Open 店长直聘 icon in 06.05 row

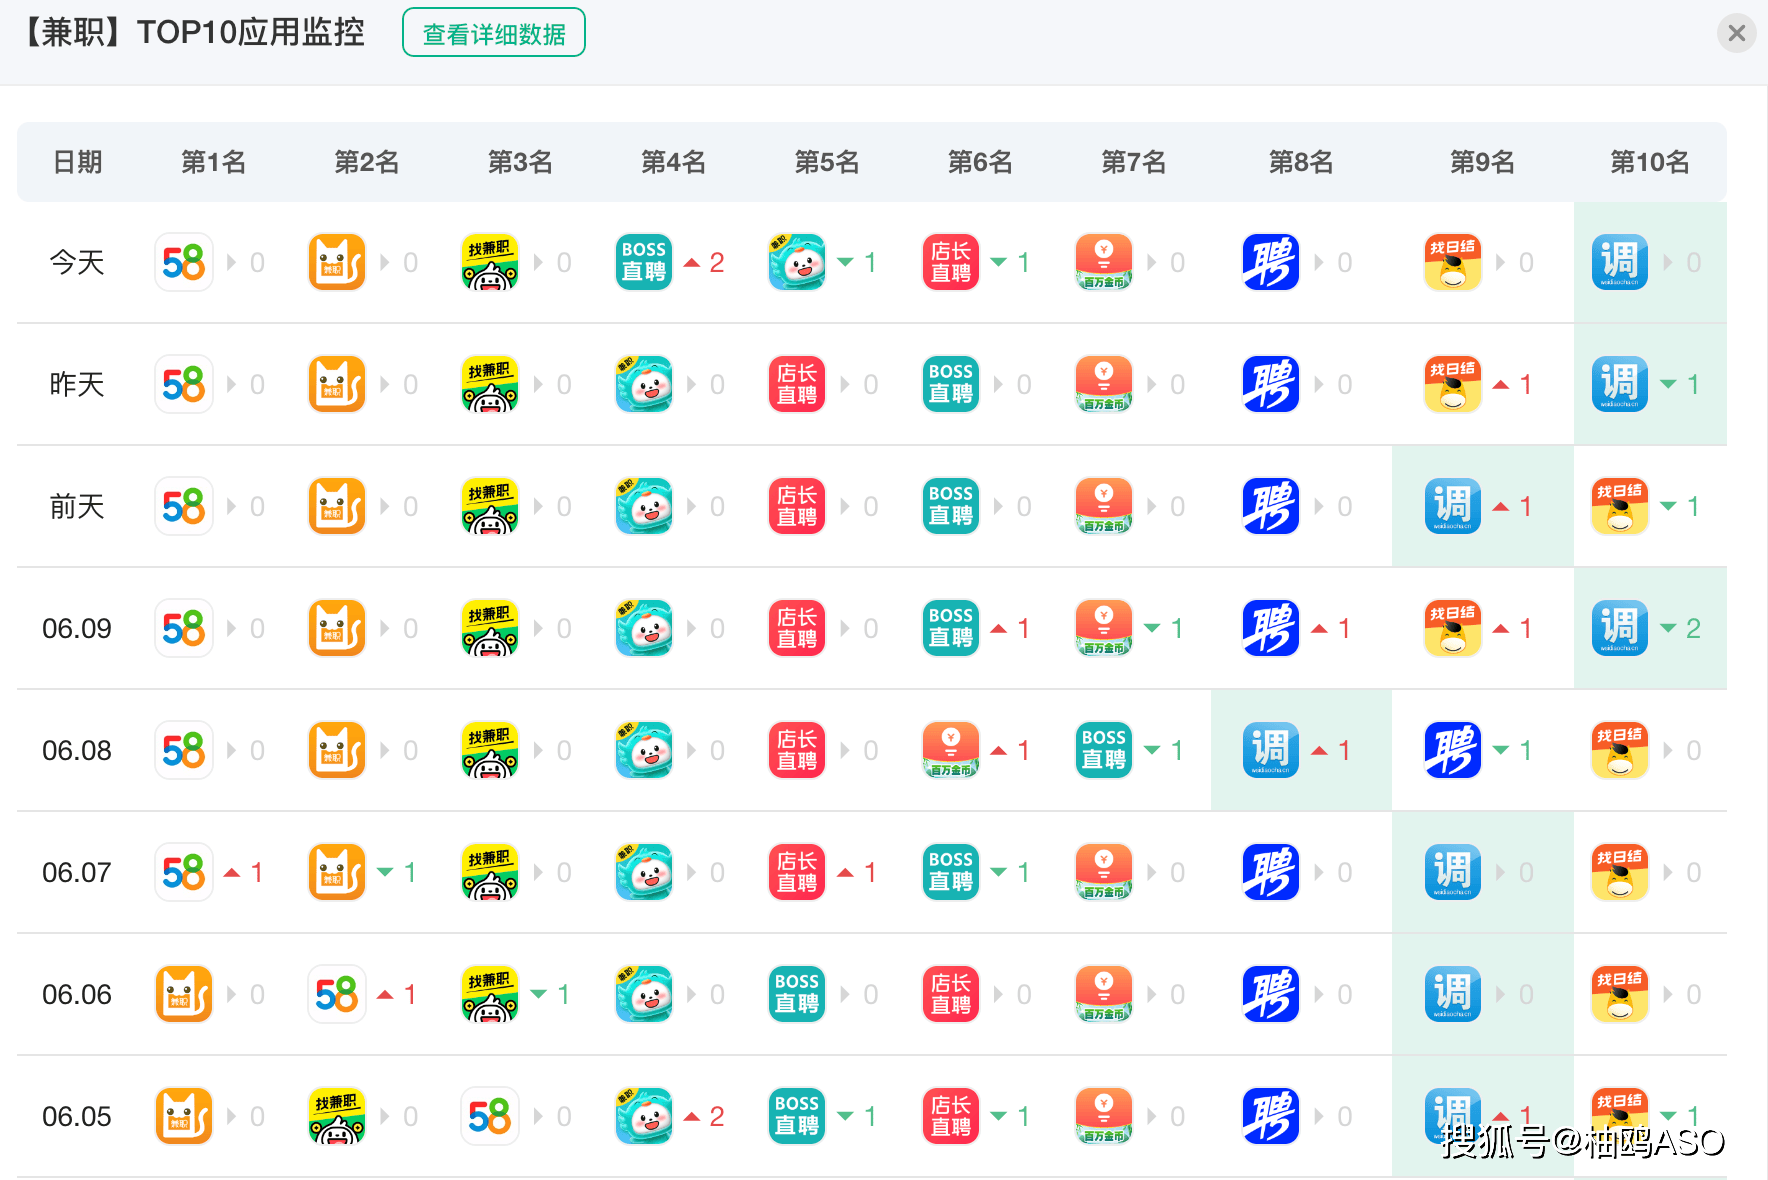[951, 1116]
